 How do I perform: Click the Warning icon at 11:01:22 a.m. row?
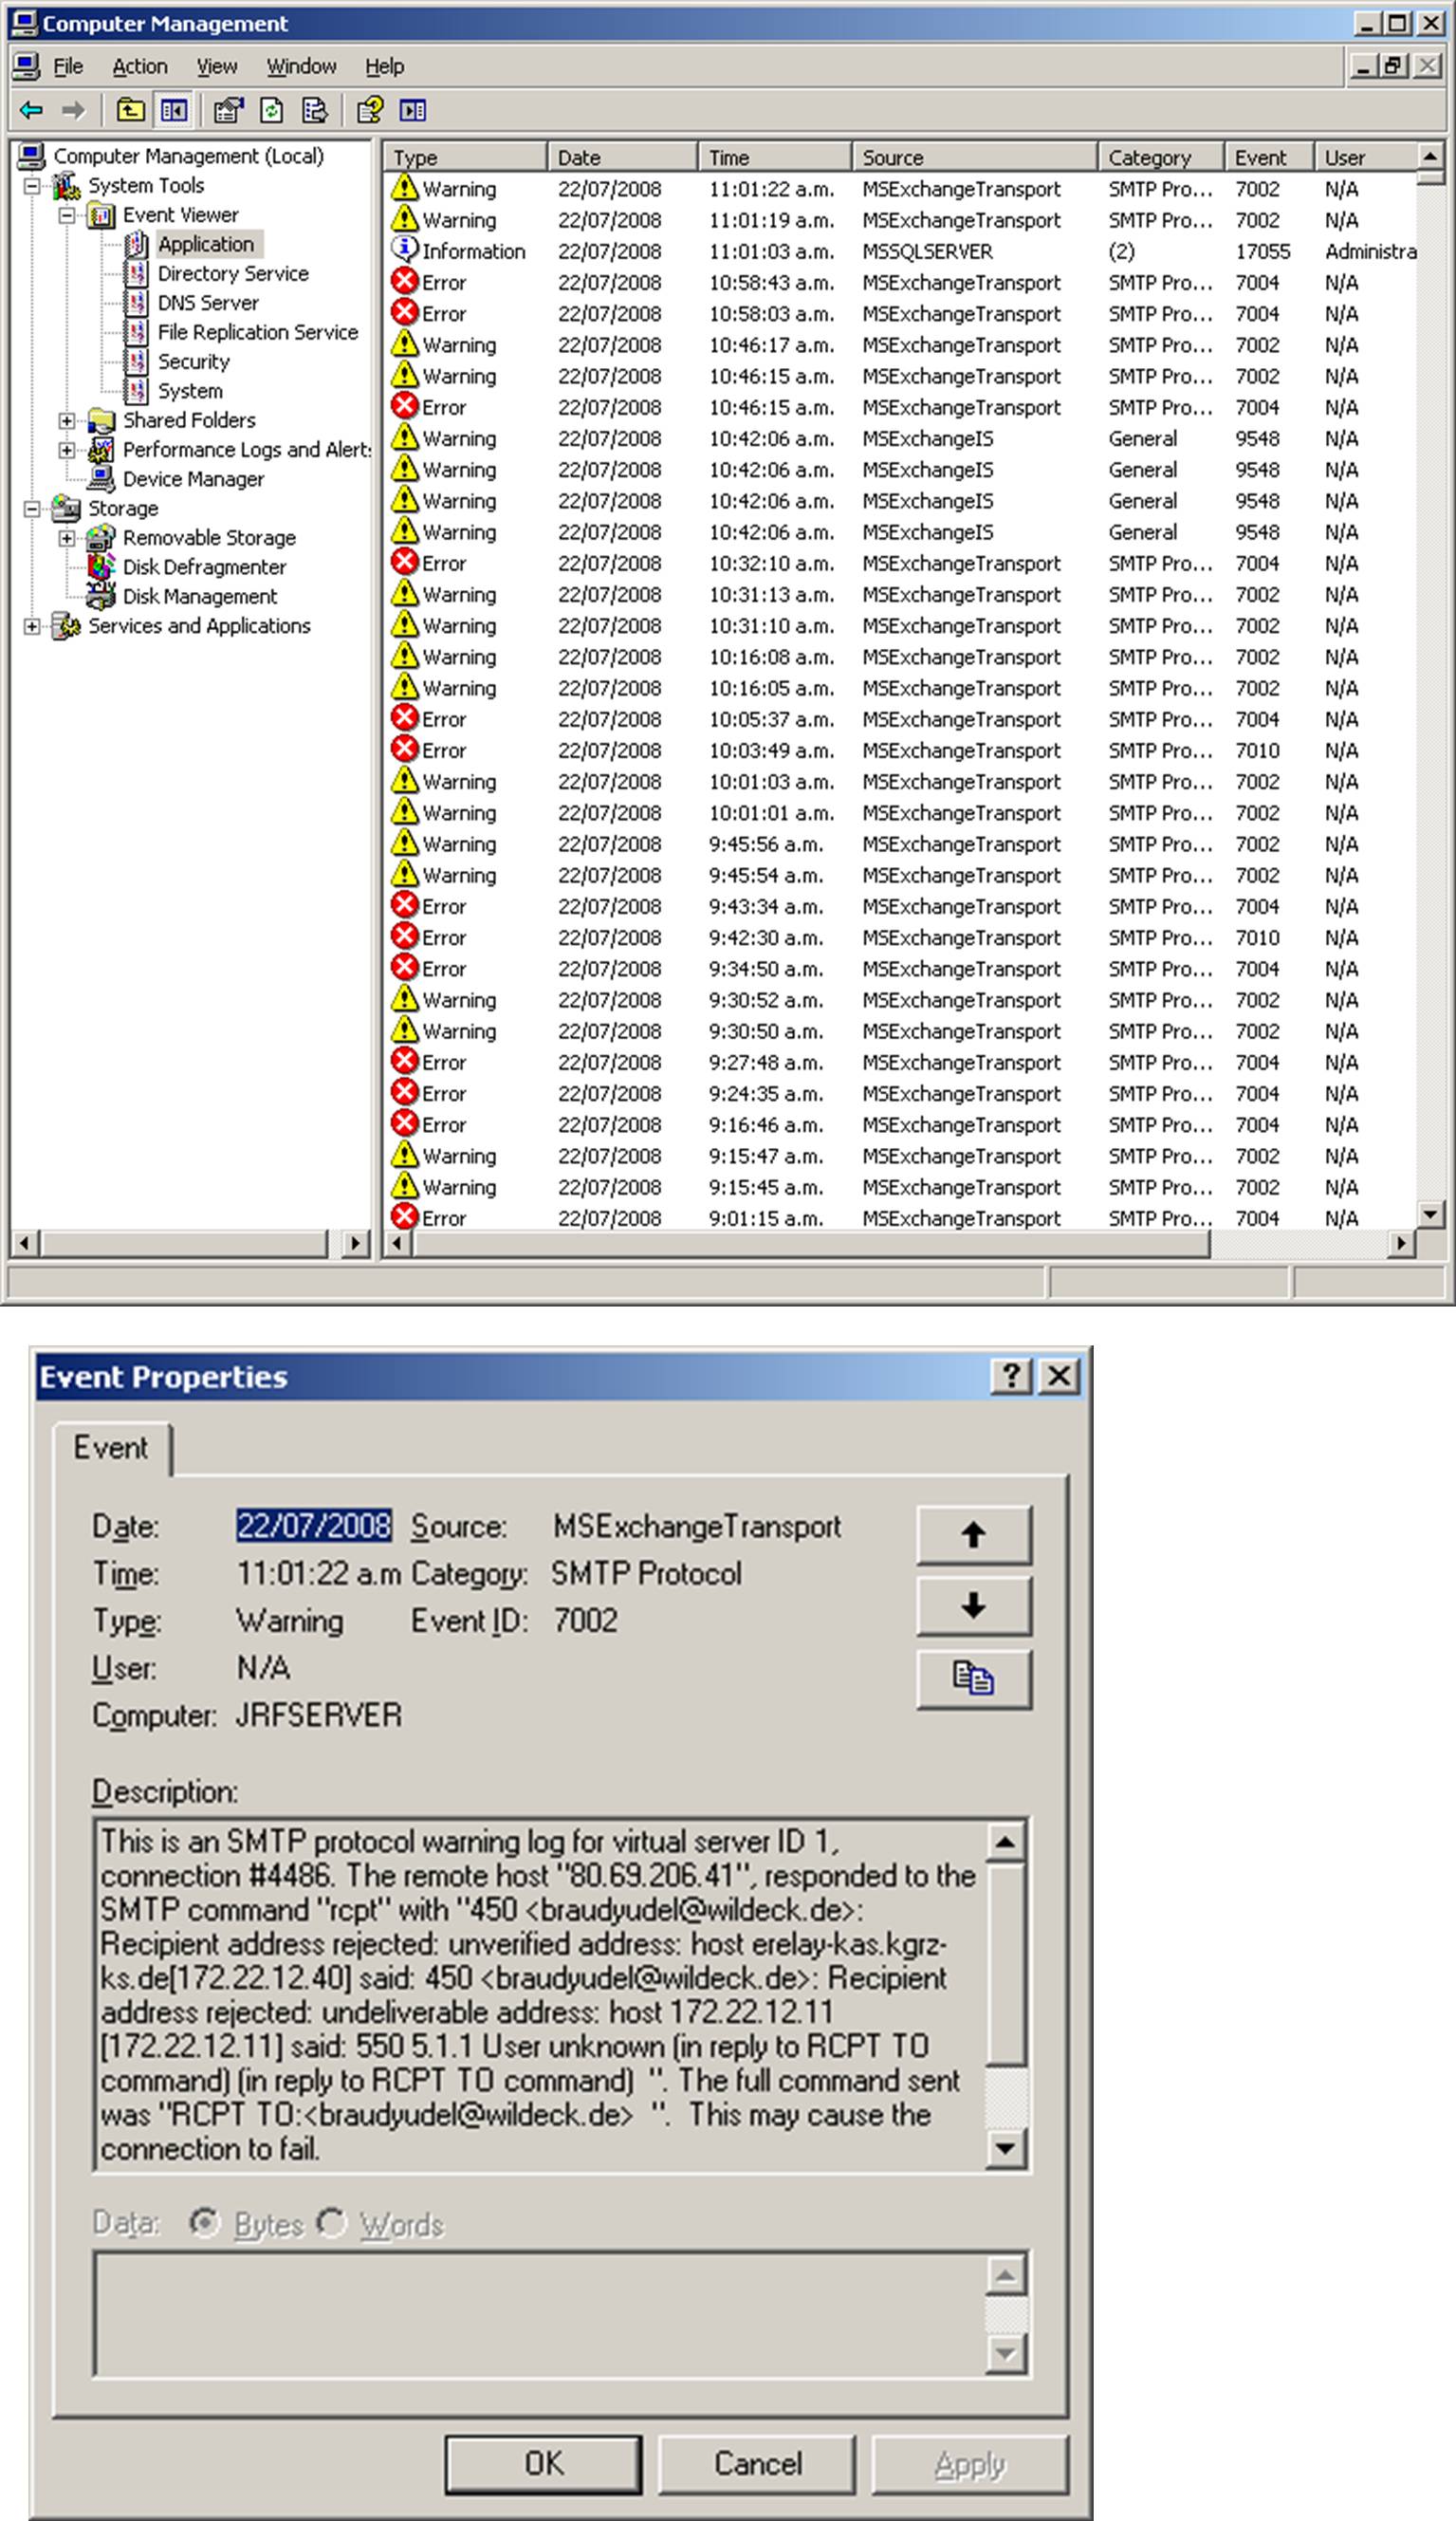(x=404, y=188)
